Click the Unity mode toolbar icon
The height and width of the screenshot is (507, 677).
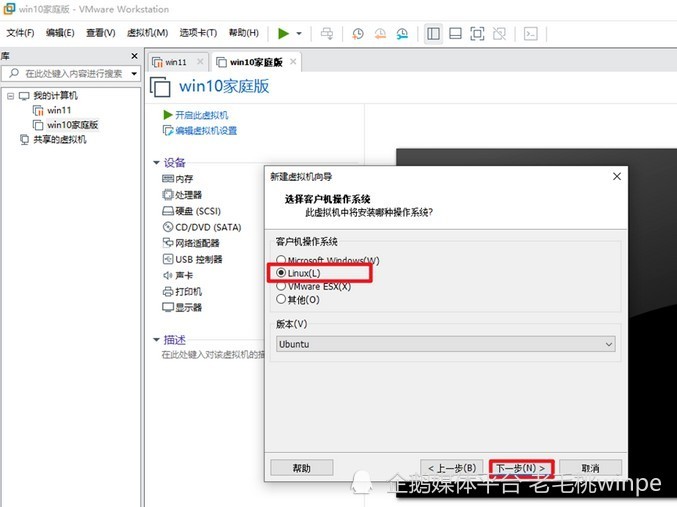(499, 34)
